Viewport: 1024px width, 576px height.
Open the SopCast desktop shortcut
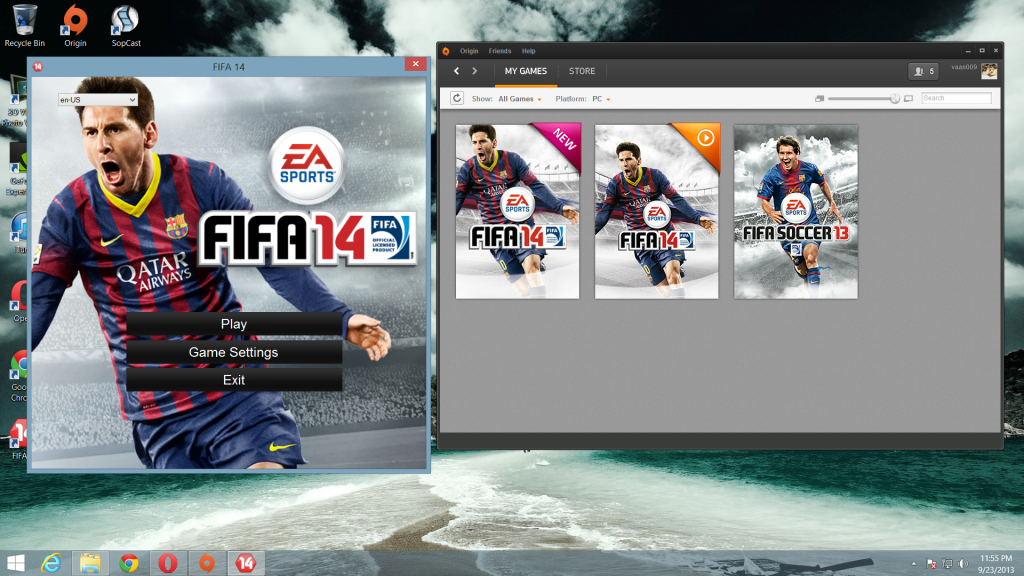click(x=125, y=25)
